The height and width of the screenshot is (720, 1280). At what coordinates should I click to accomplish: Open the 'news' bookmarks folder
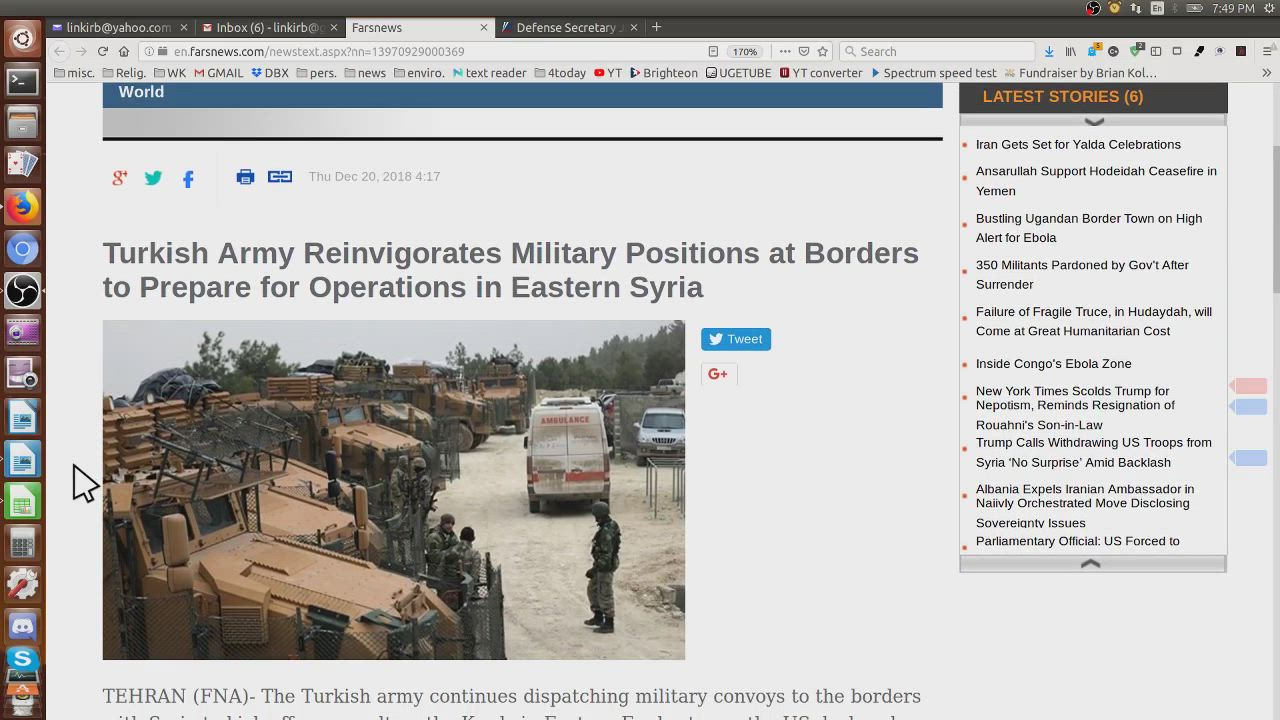(x=365, y=73)
